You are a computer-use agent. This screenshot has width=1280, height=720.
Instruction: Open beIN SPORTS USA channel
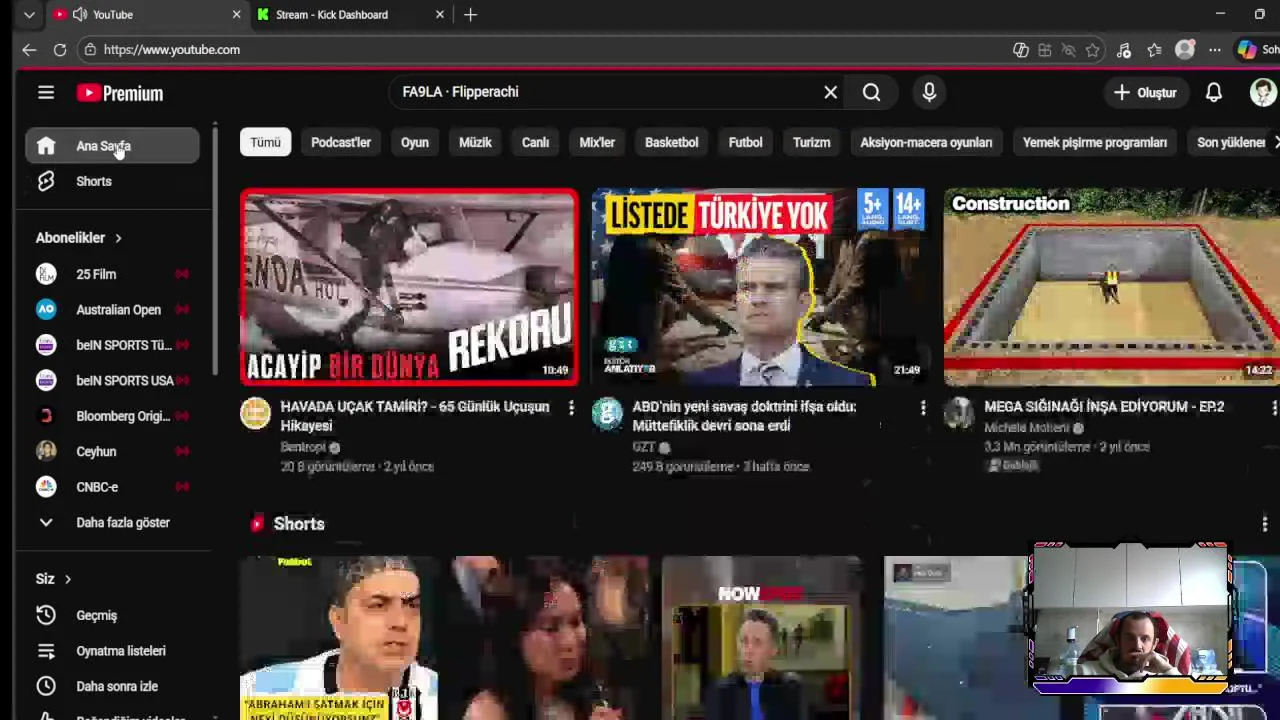tap(112, 381)
